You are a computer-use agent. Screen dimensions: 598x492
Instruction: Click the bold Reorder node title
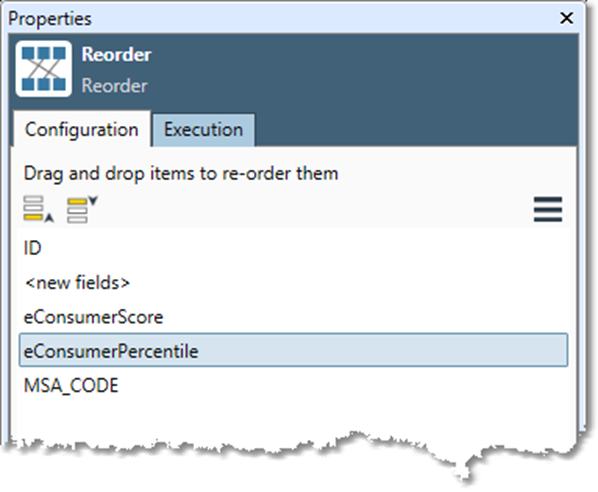(116, 55)
